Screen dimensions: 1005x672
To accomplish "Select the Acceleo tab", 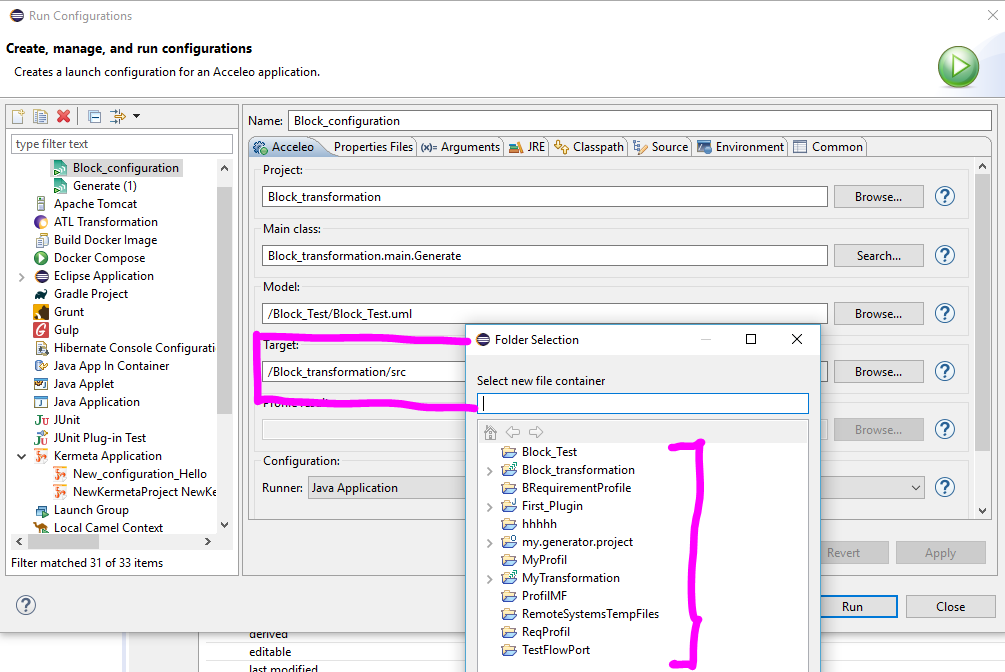I will coord(283,147).
